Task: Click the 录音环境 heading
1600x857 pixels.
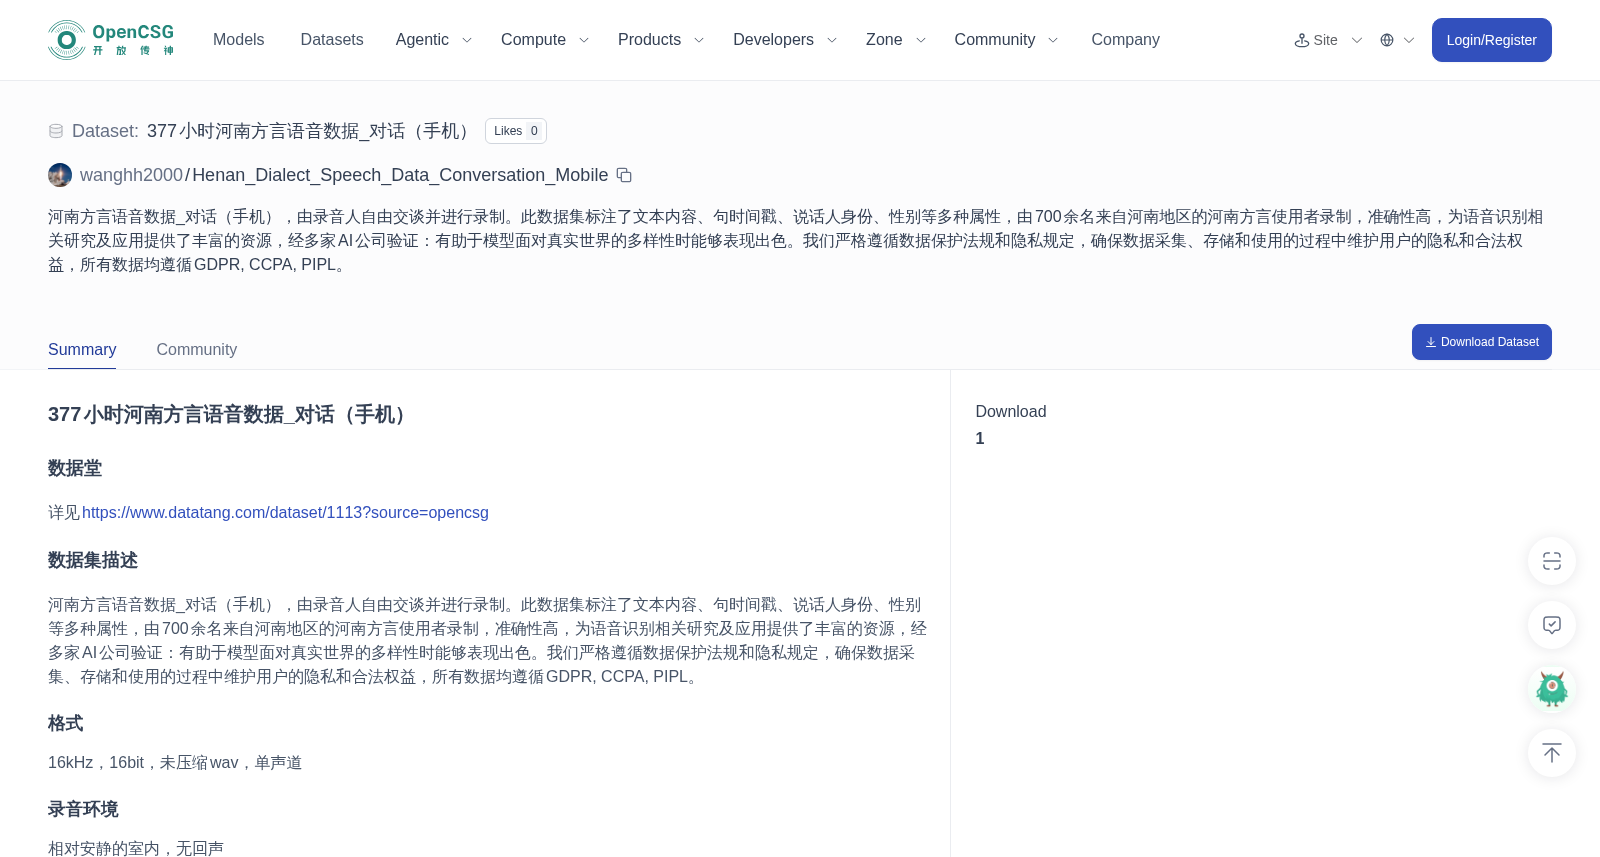Action: 83,809
